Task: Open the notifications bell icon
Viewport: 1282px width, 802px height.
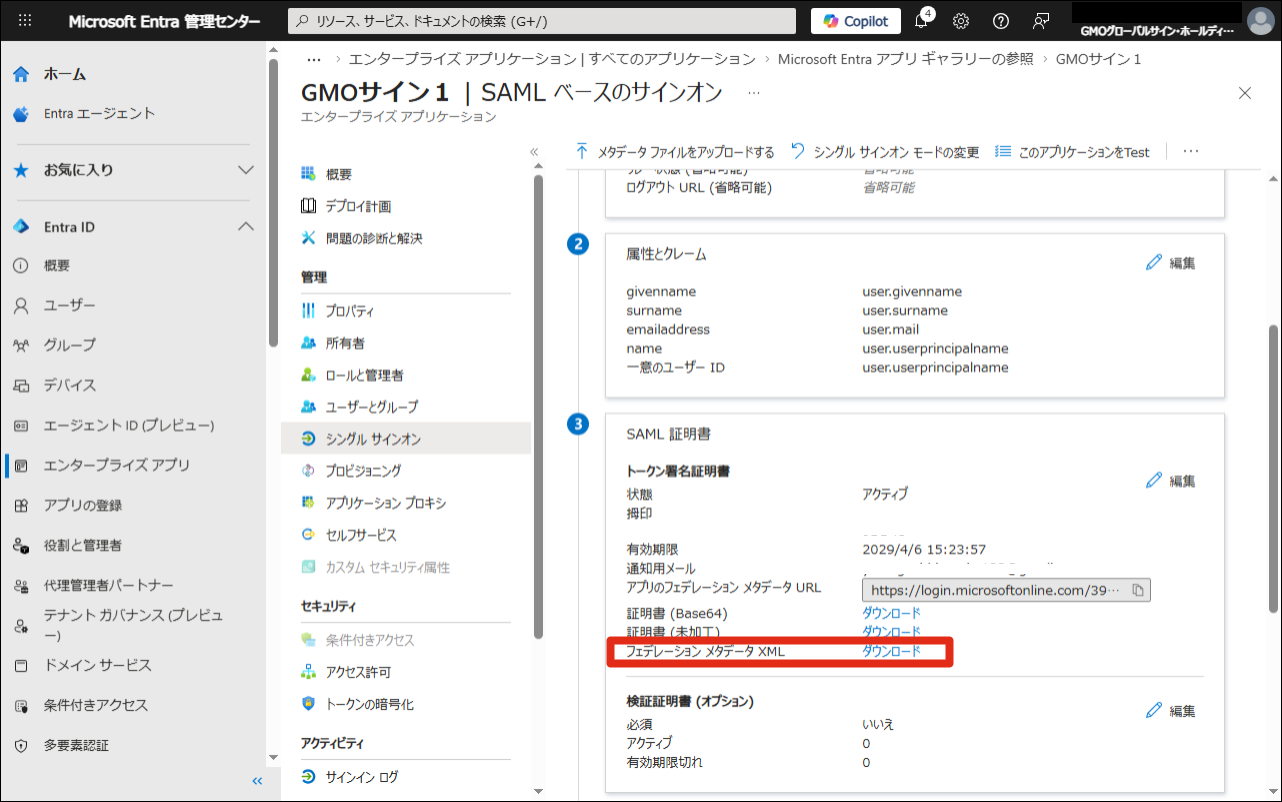Action: [x=922, y=21]
